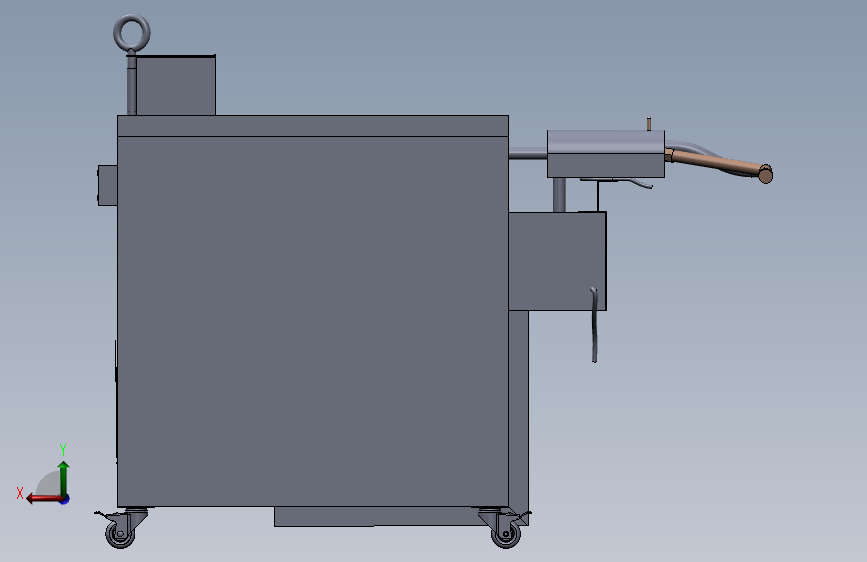
Task: Select the small box atop the cabinet
Action: coord(176,85)
